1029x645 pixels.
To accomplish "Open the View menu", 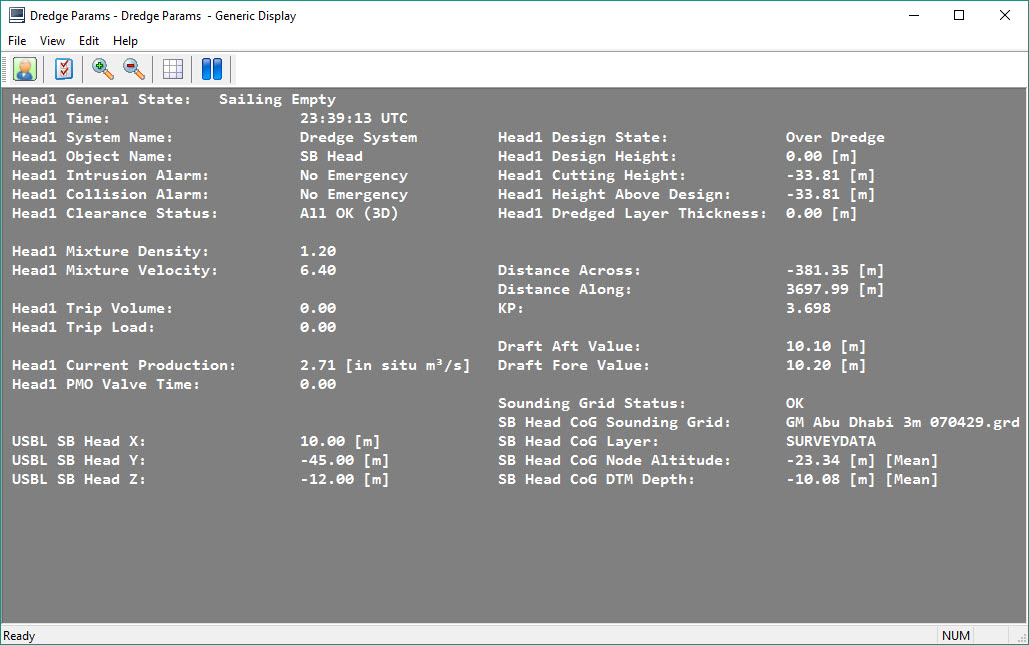I will coord(52,41).
